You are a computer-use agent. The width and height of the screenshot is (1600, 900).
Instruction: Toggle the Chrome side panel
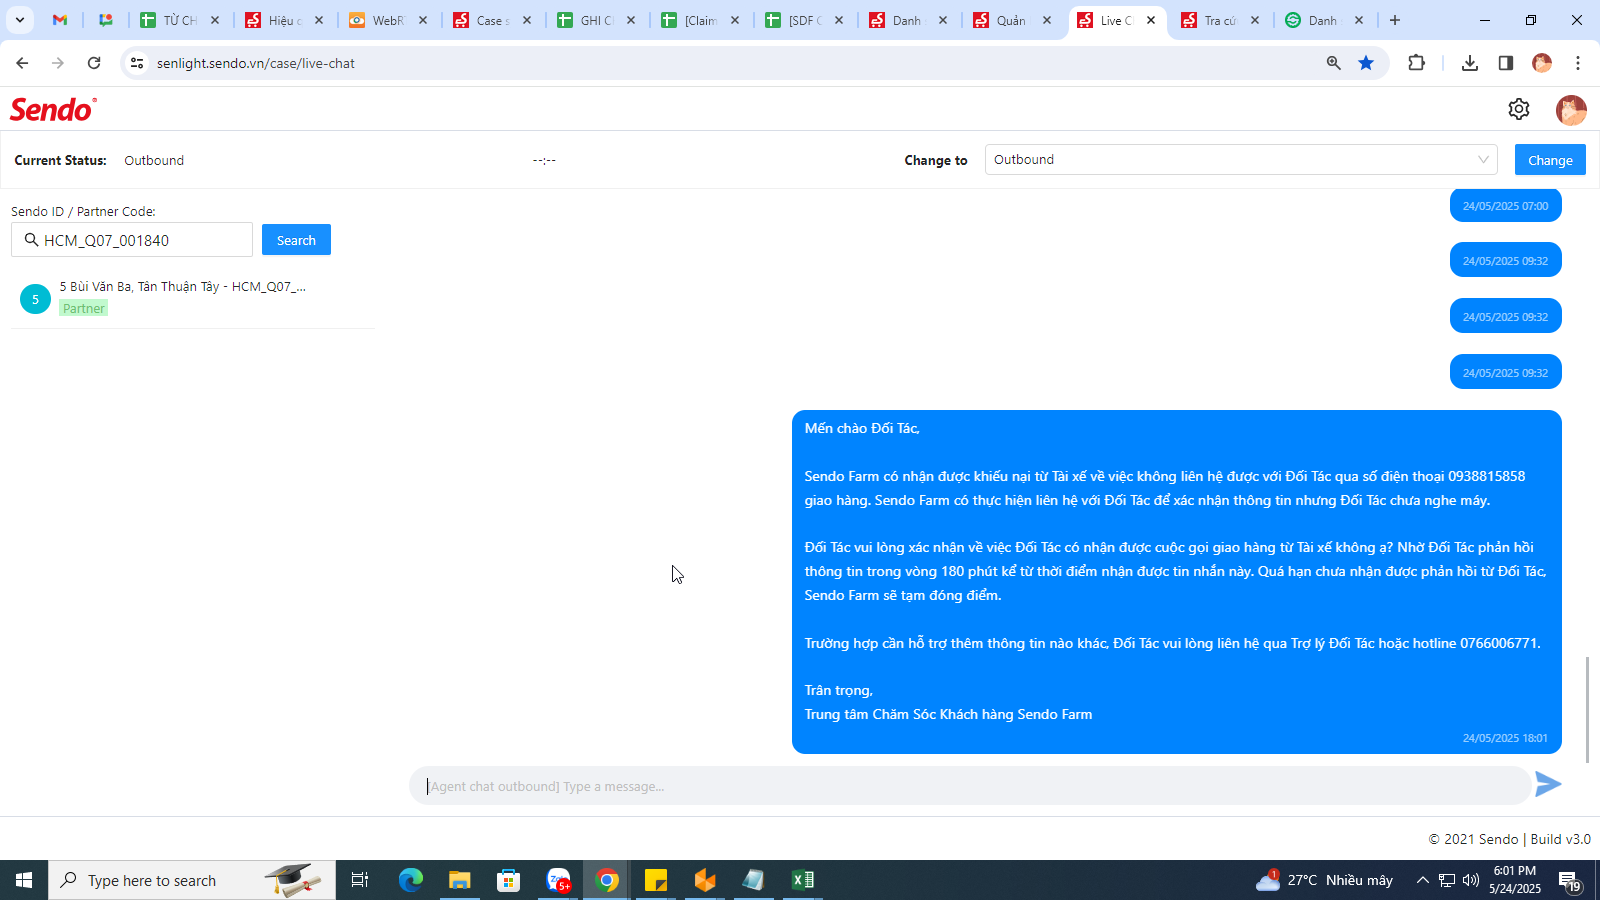point(1505,63)
